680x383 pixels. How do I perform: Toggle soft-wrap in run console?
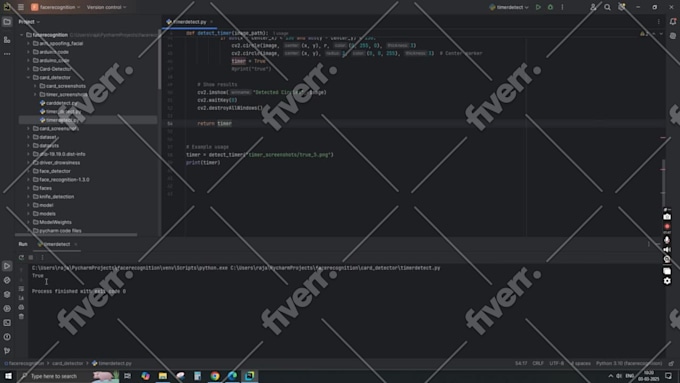[21, 288]
